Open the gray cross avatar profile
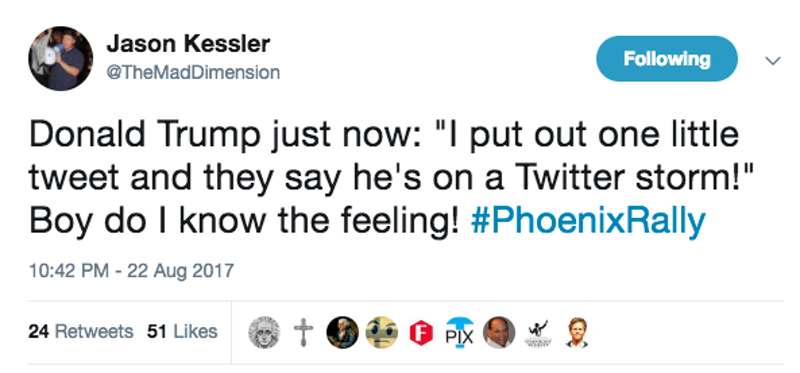 coord(303,332)
